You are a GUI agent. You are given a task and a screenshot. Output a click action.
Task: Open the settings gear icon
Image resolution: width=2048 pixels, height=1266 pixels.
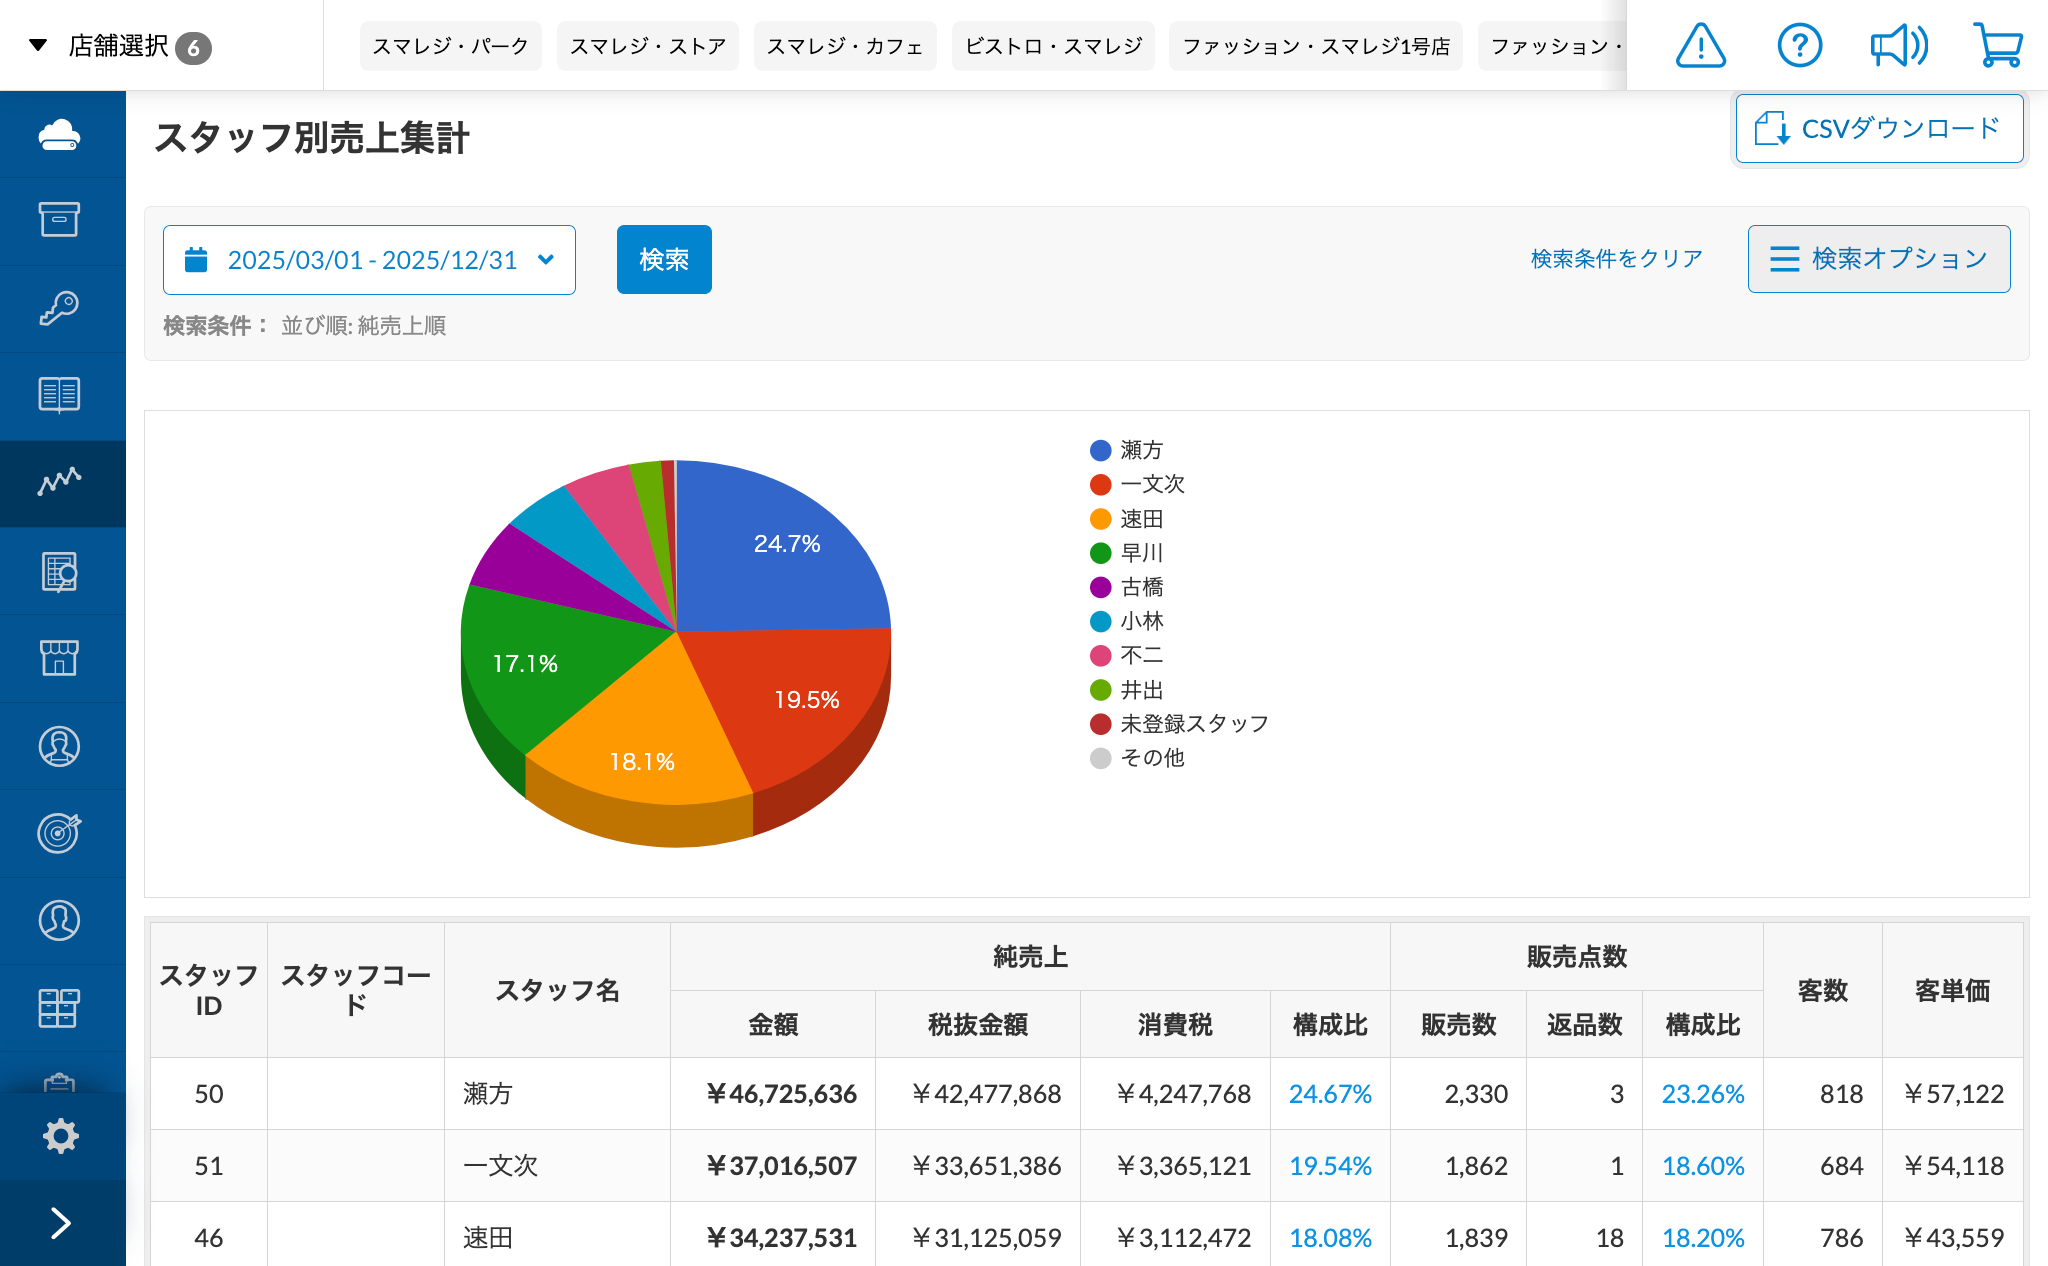[60, 1136]
